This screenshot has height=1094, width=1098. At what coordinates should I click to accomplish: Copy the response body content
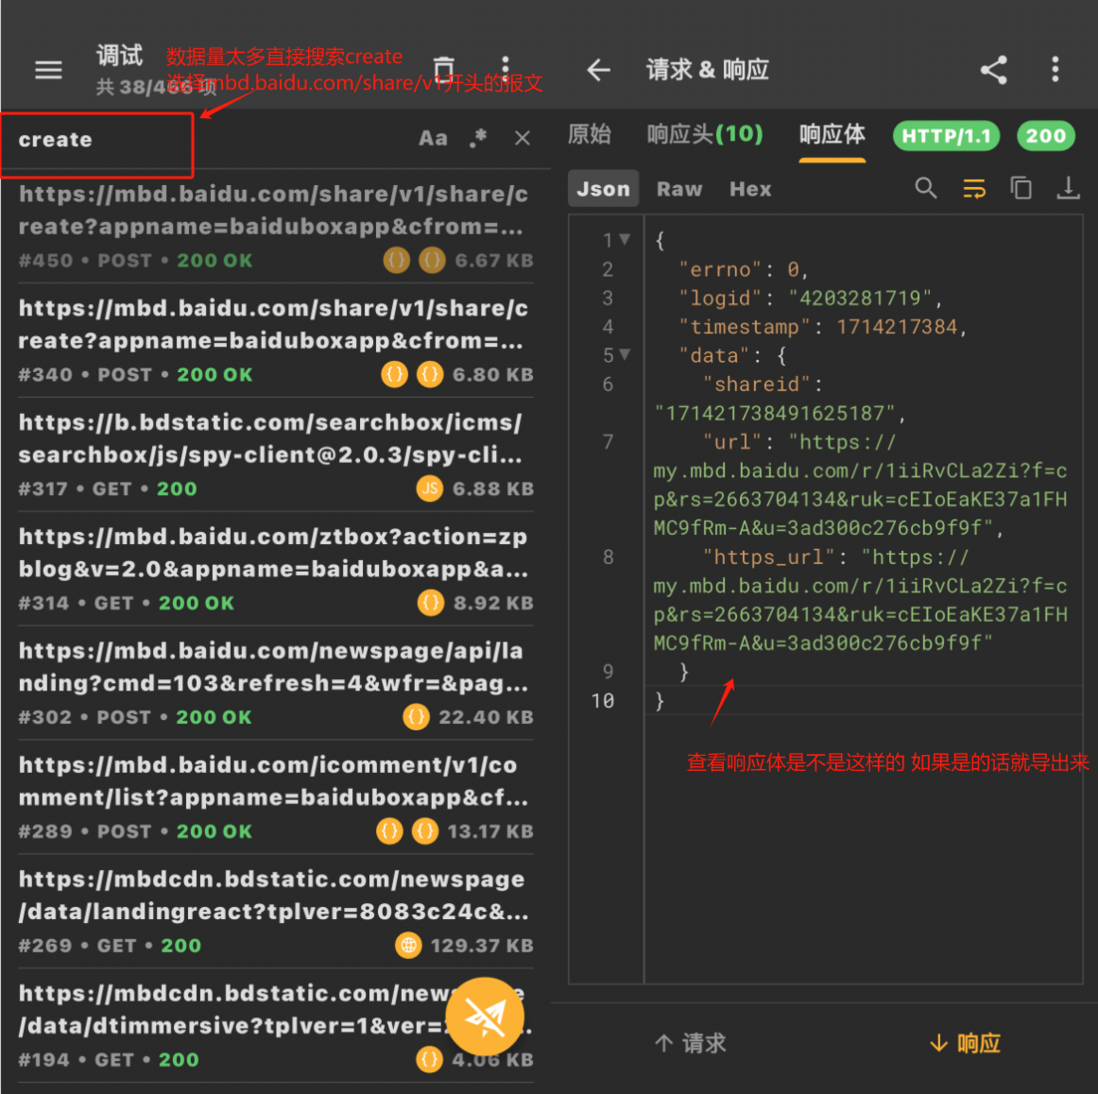[x=1021, y=188]
